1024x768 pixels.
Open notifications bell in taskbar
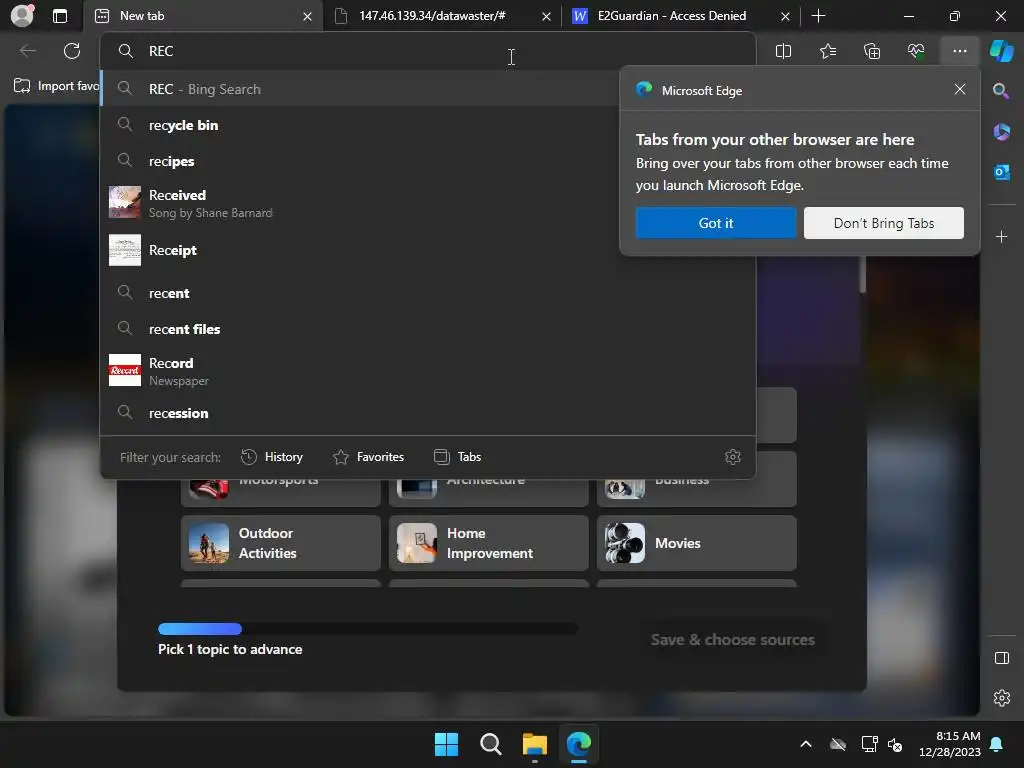click(x=996, y=744)
